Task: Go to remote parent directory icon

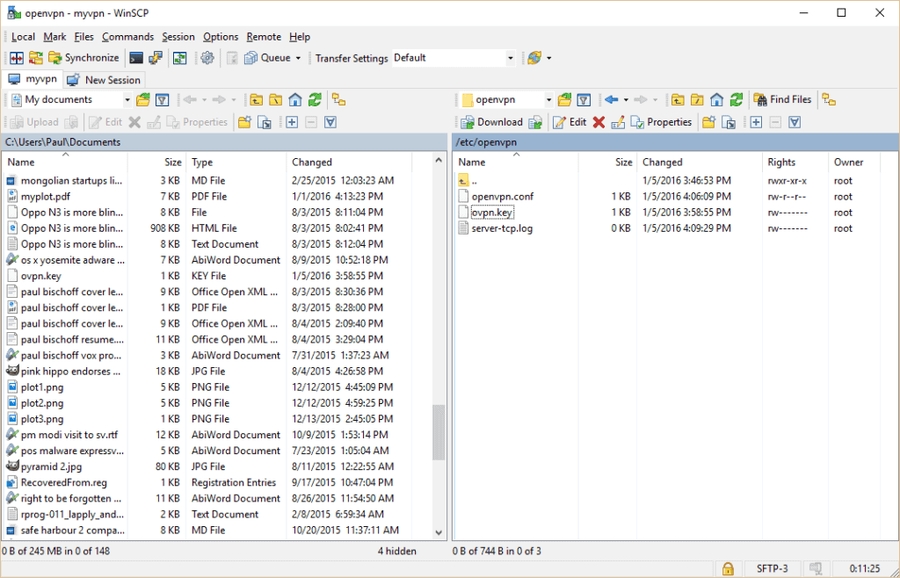Action: 678,100
